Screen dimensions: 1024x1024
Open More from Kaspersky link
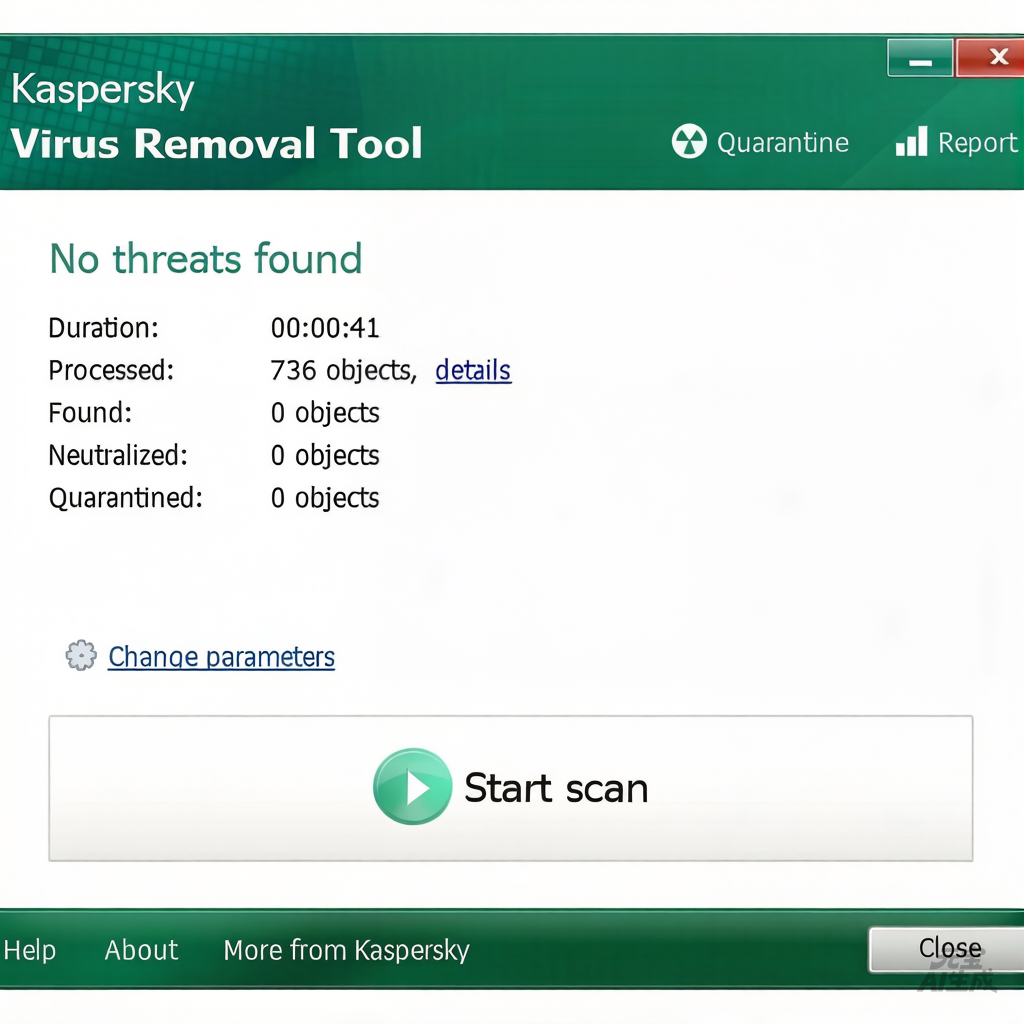[346, 950]
